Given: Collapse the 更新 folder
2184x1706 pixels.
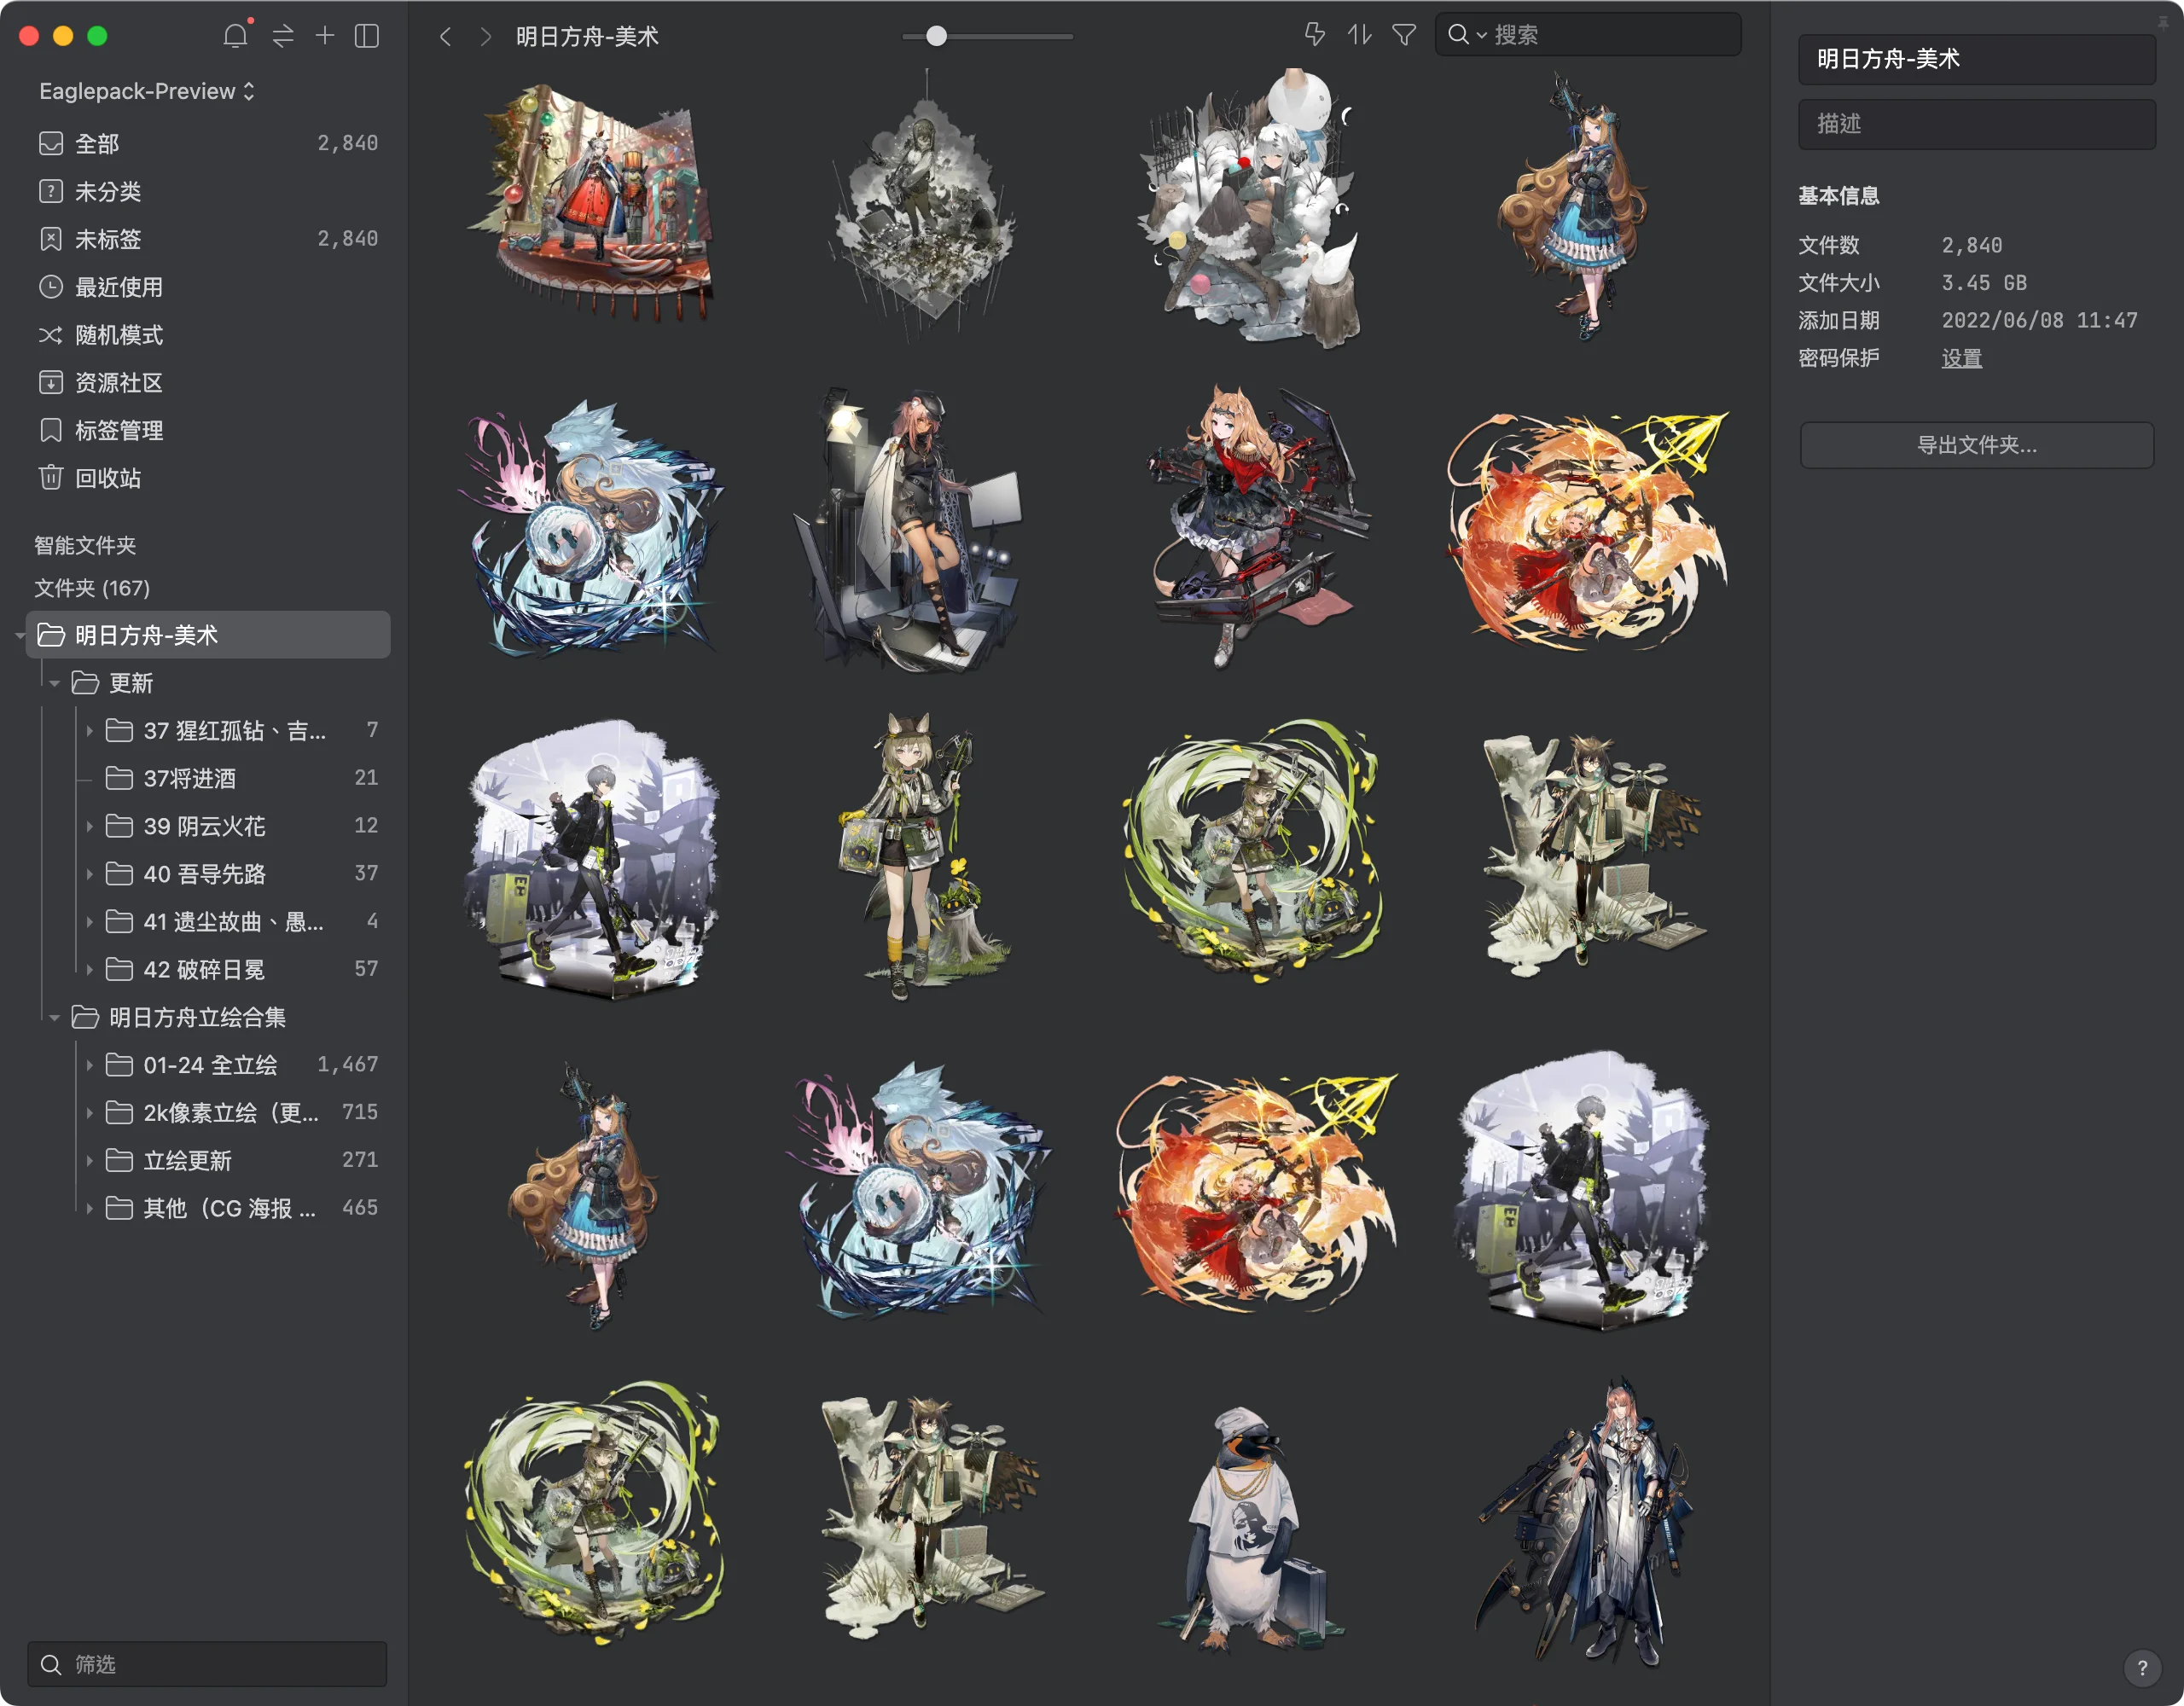Looking at the screenshot, I should click(x=55, y=684).
